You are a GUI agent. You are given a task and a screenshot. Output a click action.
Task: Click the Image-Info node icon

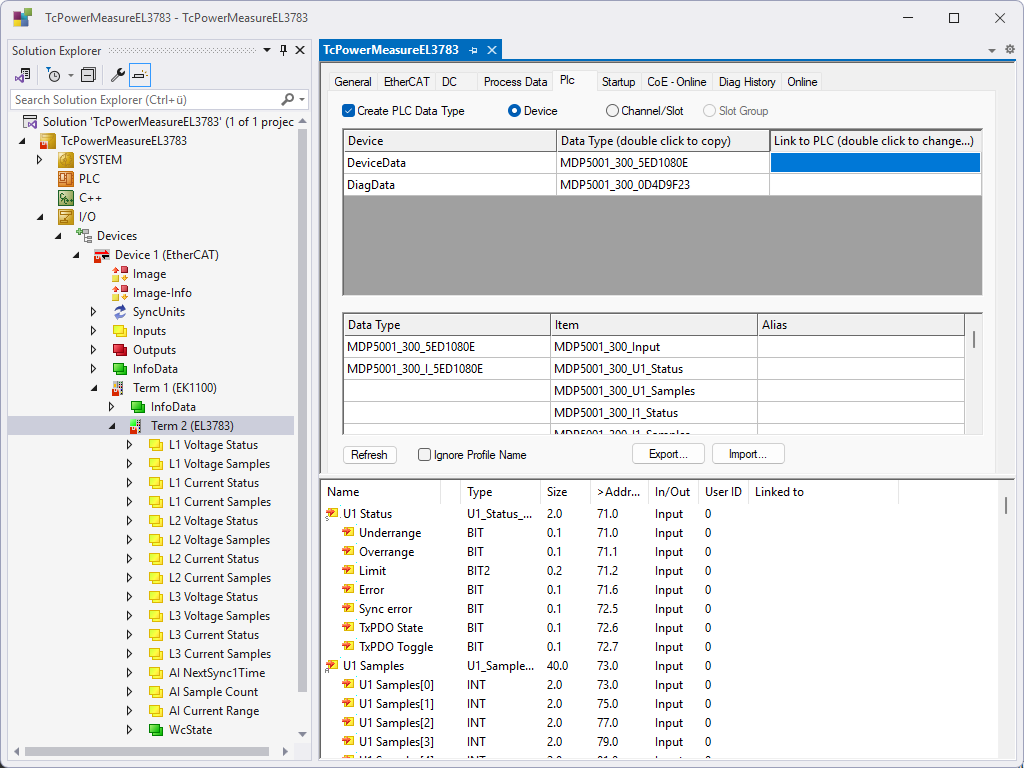(120, 293)
